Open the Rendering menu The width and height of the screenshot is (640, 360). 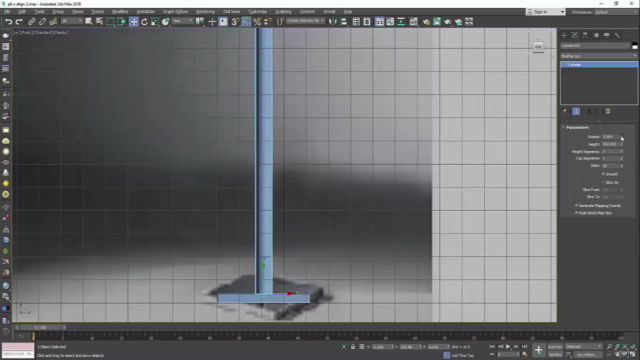205,12
